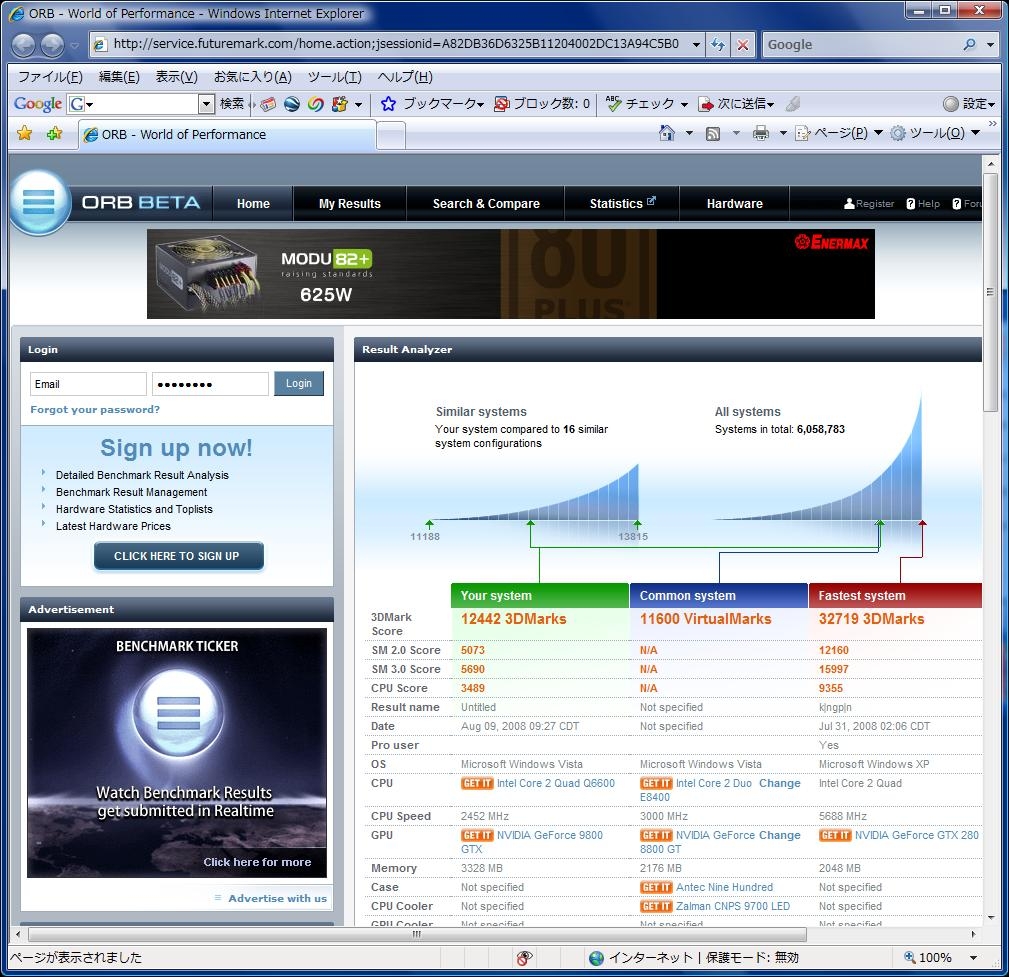Click the password input field
This screenshot has width=1009, height=977.
(x=210, y=384)
